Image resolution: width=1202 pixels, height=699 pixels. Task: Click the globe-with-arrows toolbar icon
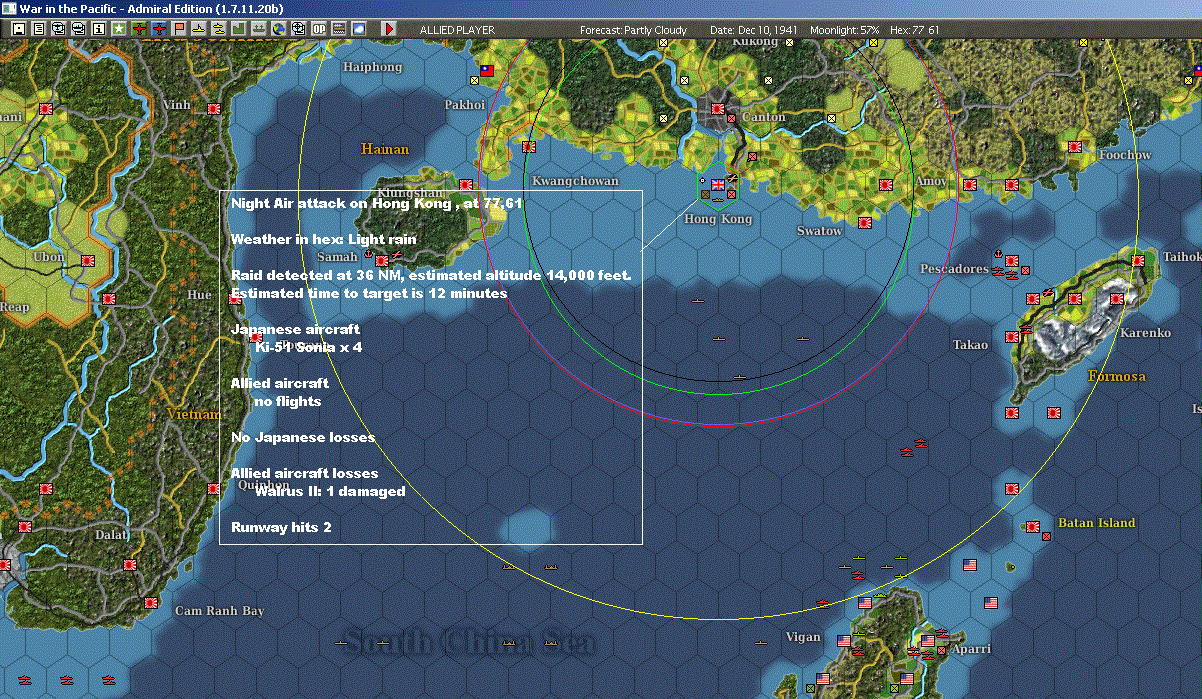59,29
